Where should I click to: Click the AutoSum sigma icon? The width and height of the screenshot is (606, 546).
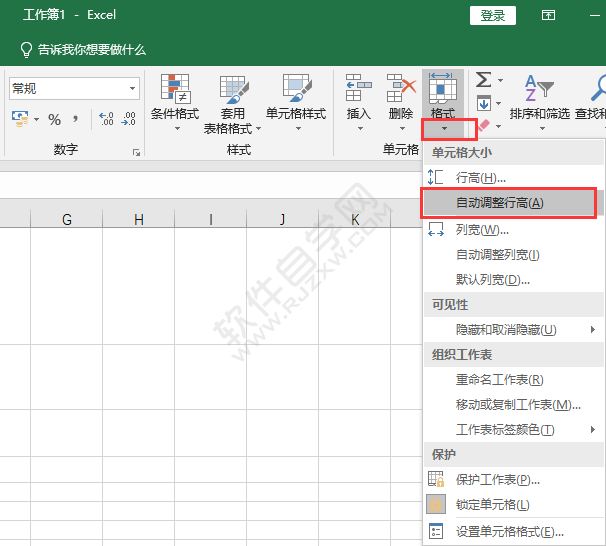click(x=483, y=80)
